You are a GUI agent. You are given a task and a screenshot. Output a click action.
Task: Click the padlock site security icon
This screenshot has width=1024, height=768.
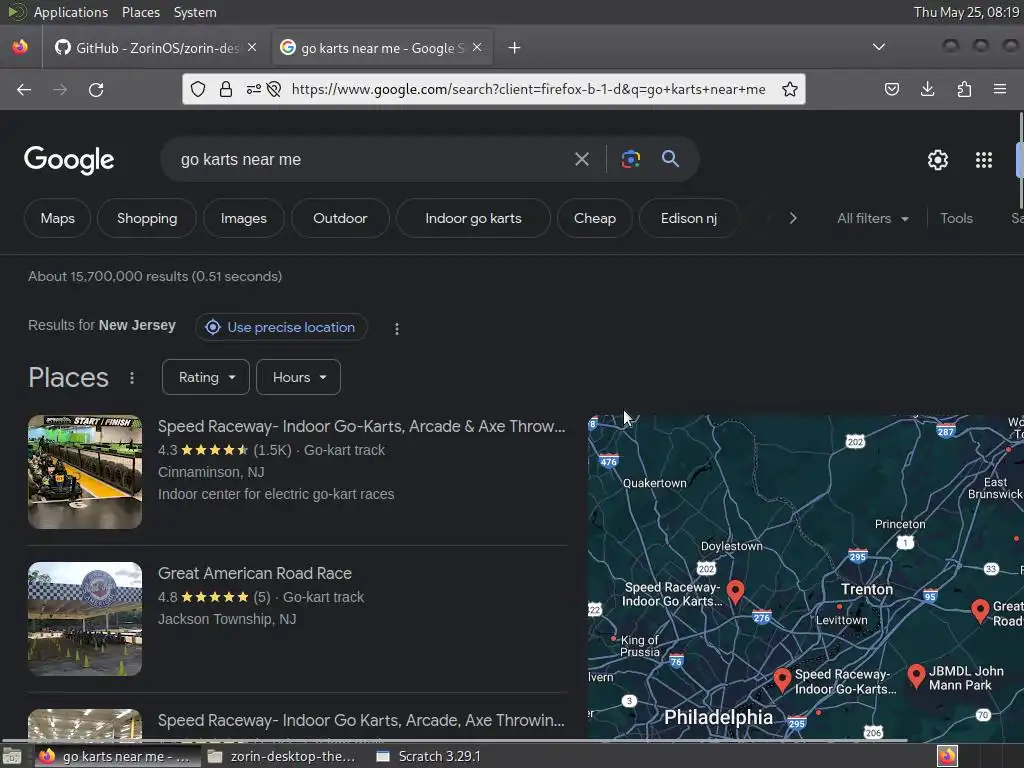(226, 89)
